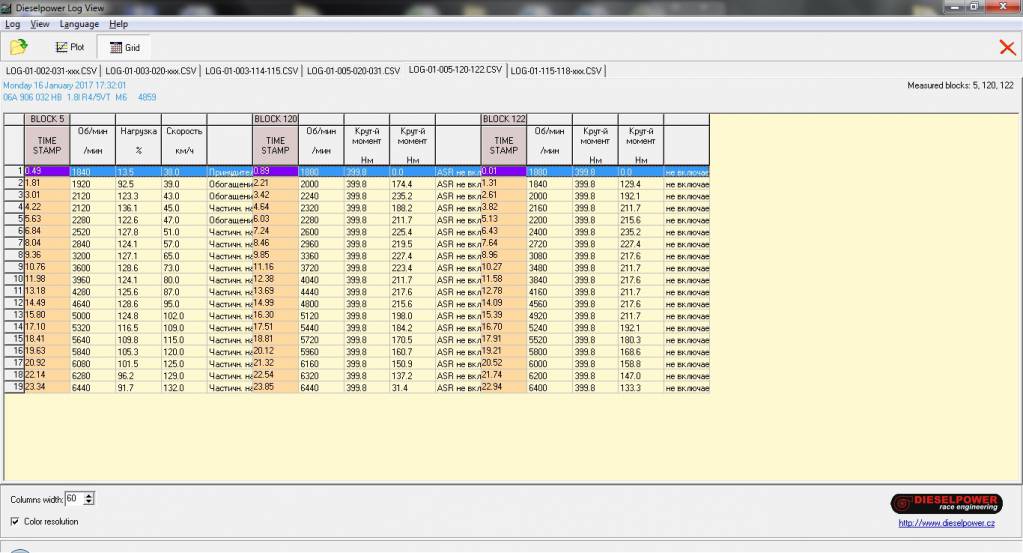Viewport: 1023px width, 553px height.
Task: Toggle the Color resolution checkbox
Action: pyautogui.click(x=15, y=521)
